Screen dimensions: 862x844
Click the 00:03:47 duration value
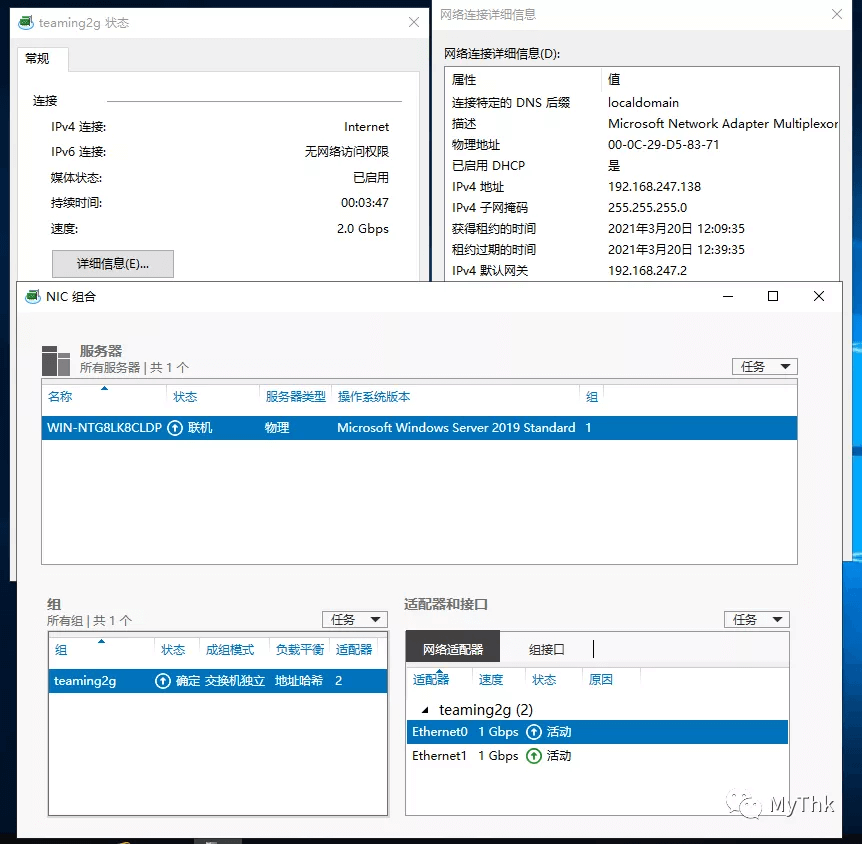tap(364, 203)
